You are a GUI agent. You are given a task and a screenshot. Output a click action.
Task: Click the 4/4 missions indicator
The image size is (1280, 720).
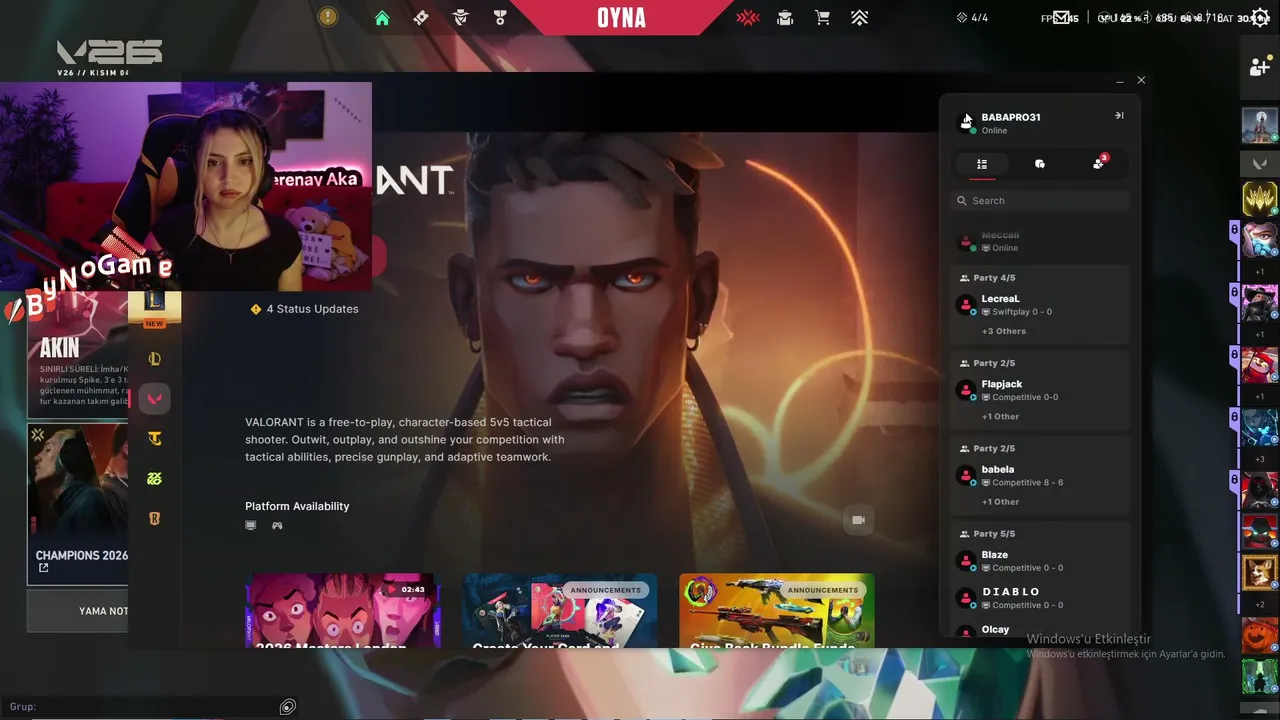click(x=972, y=18)
